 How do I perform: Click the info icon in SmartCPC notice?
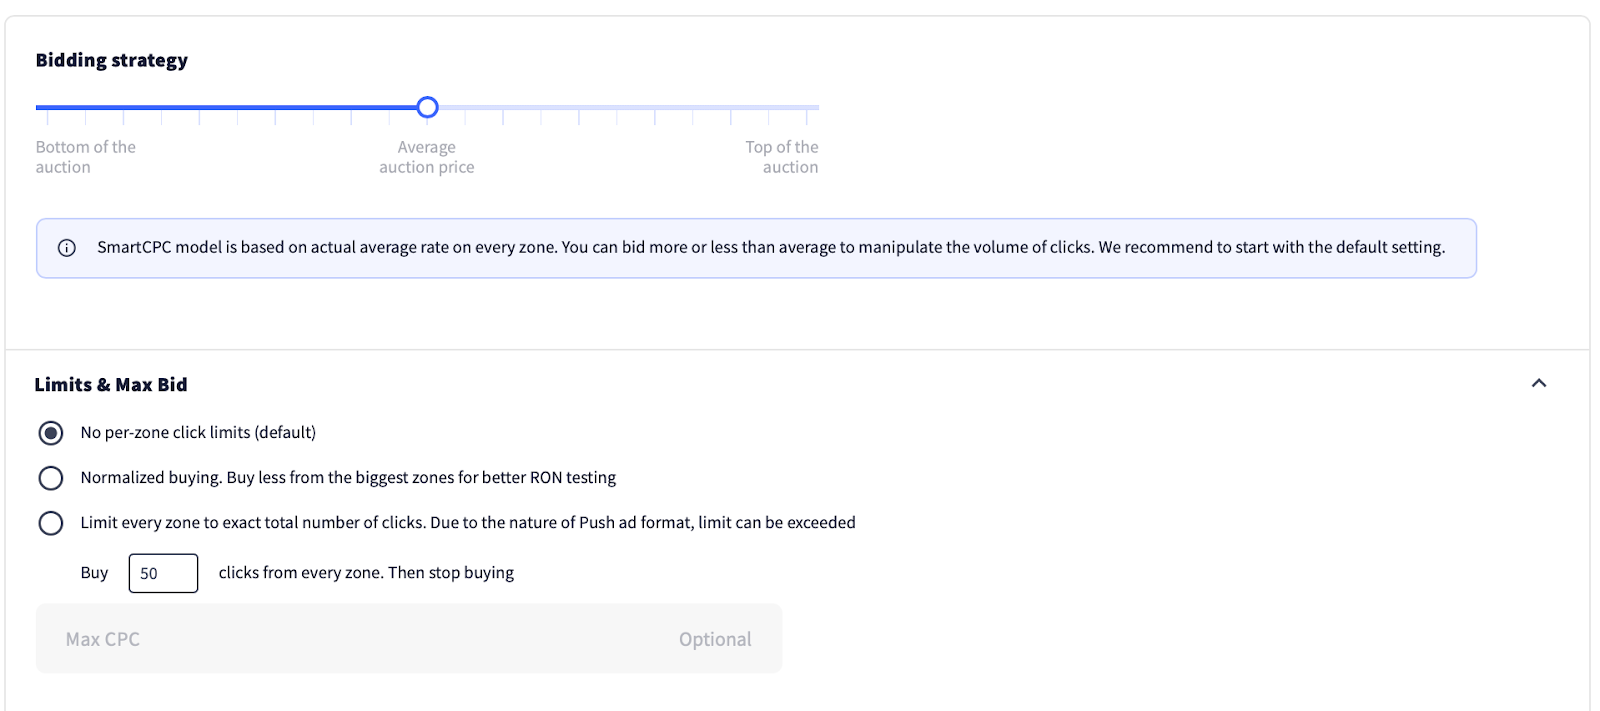point(67,248)
